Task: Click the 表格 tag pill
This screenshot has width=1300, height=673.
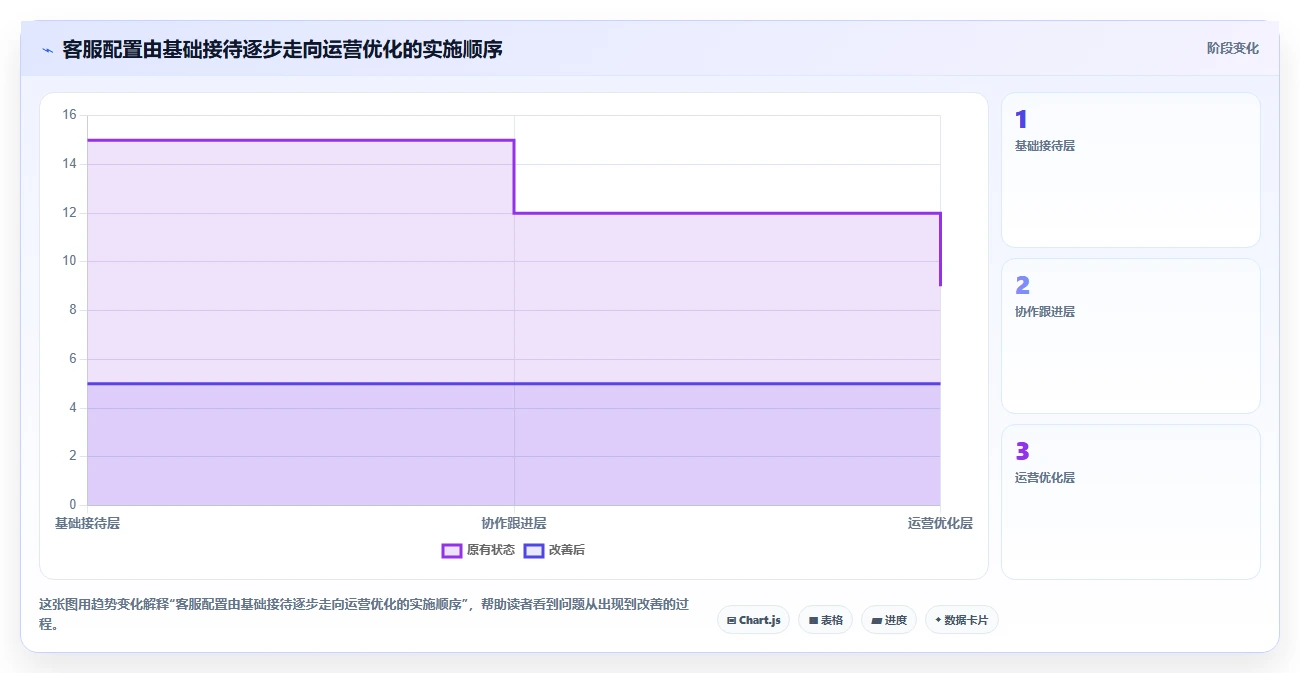Action: click(825, 620)
